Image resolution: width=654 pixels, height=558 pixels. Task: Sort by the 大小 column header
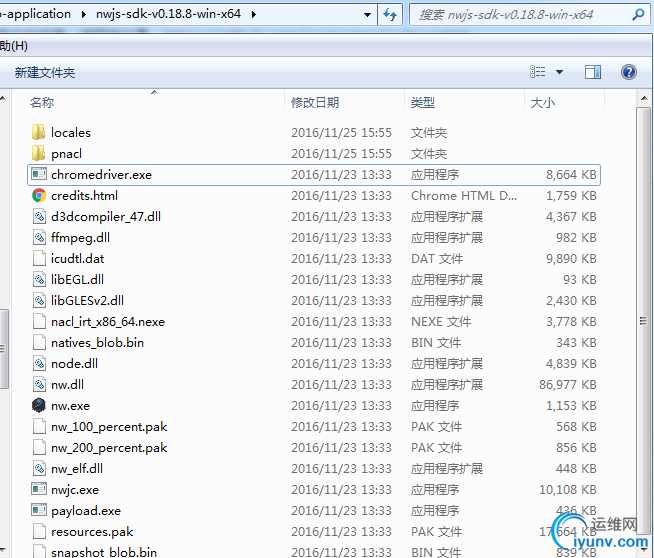point(543,102)
